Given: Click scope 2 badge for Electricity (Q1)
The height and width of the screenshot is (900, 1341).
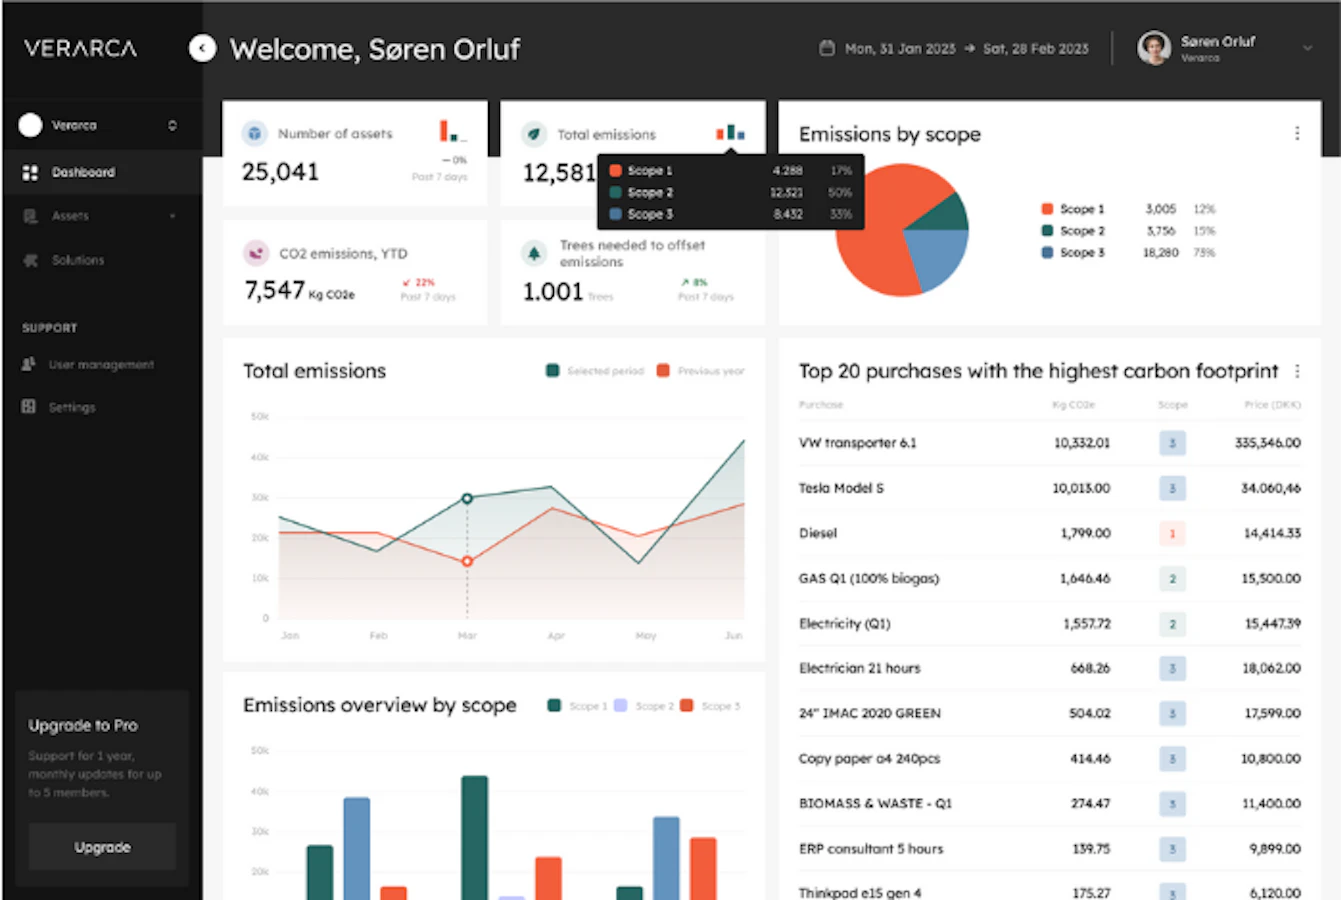Looking at the screenshot, I should coord(1172,623).
